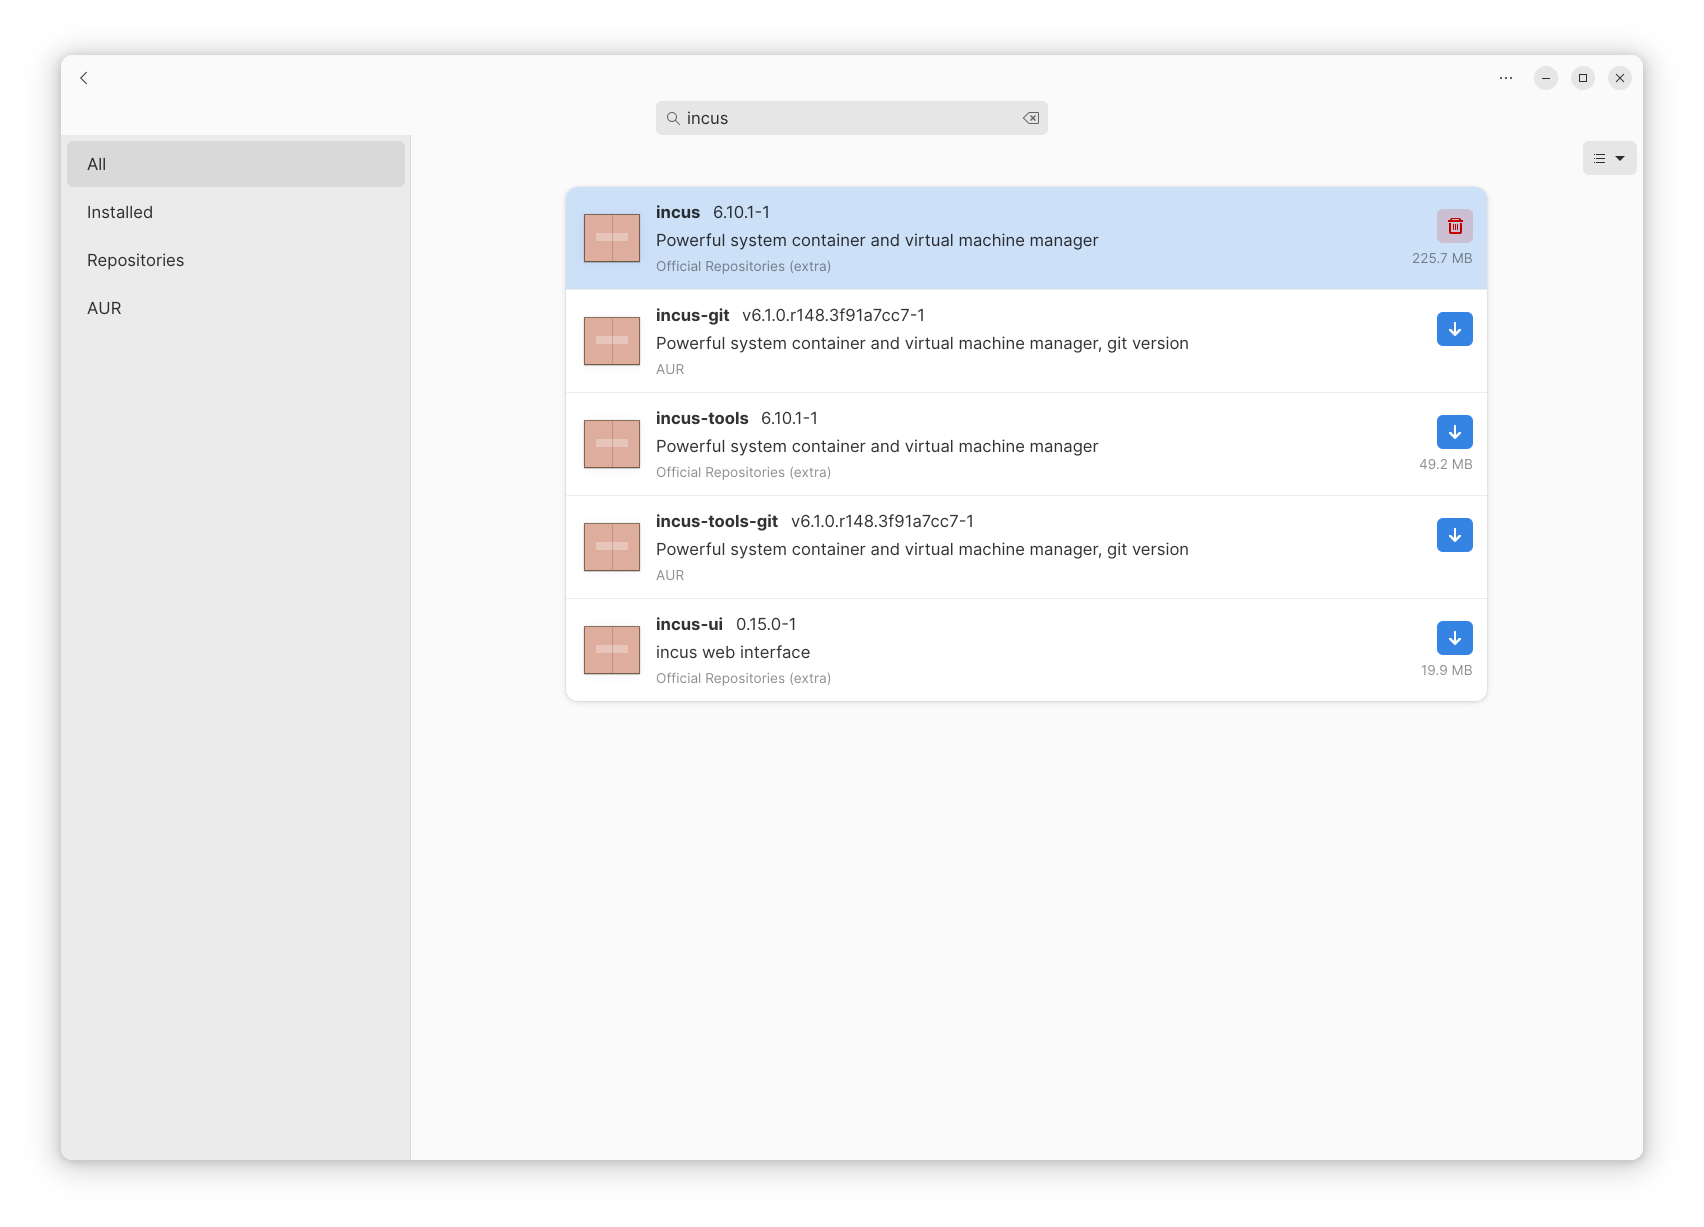Filter results to AUR only

(x=236, y=308)
